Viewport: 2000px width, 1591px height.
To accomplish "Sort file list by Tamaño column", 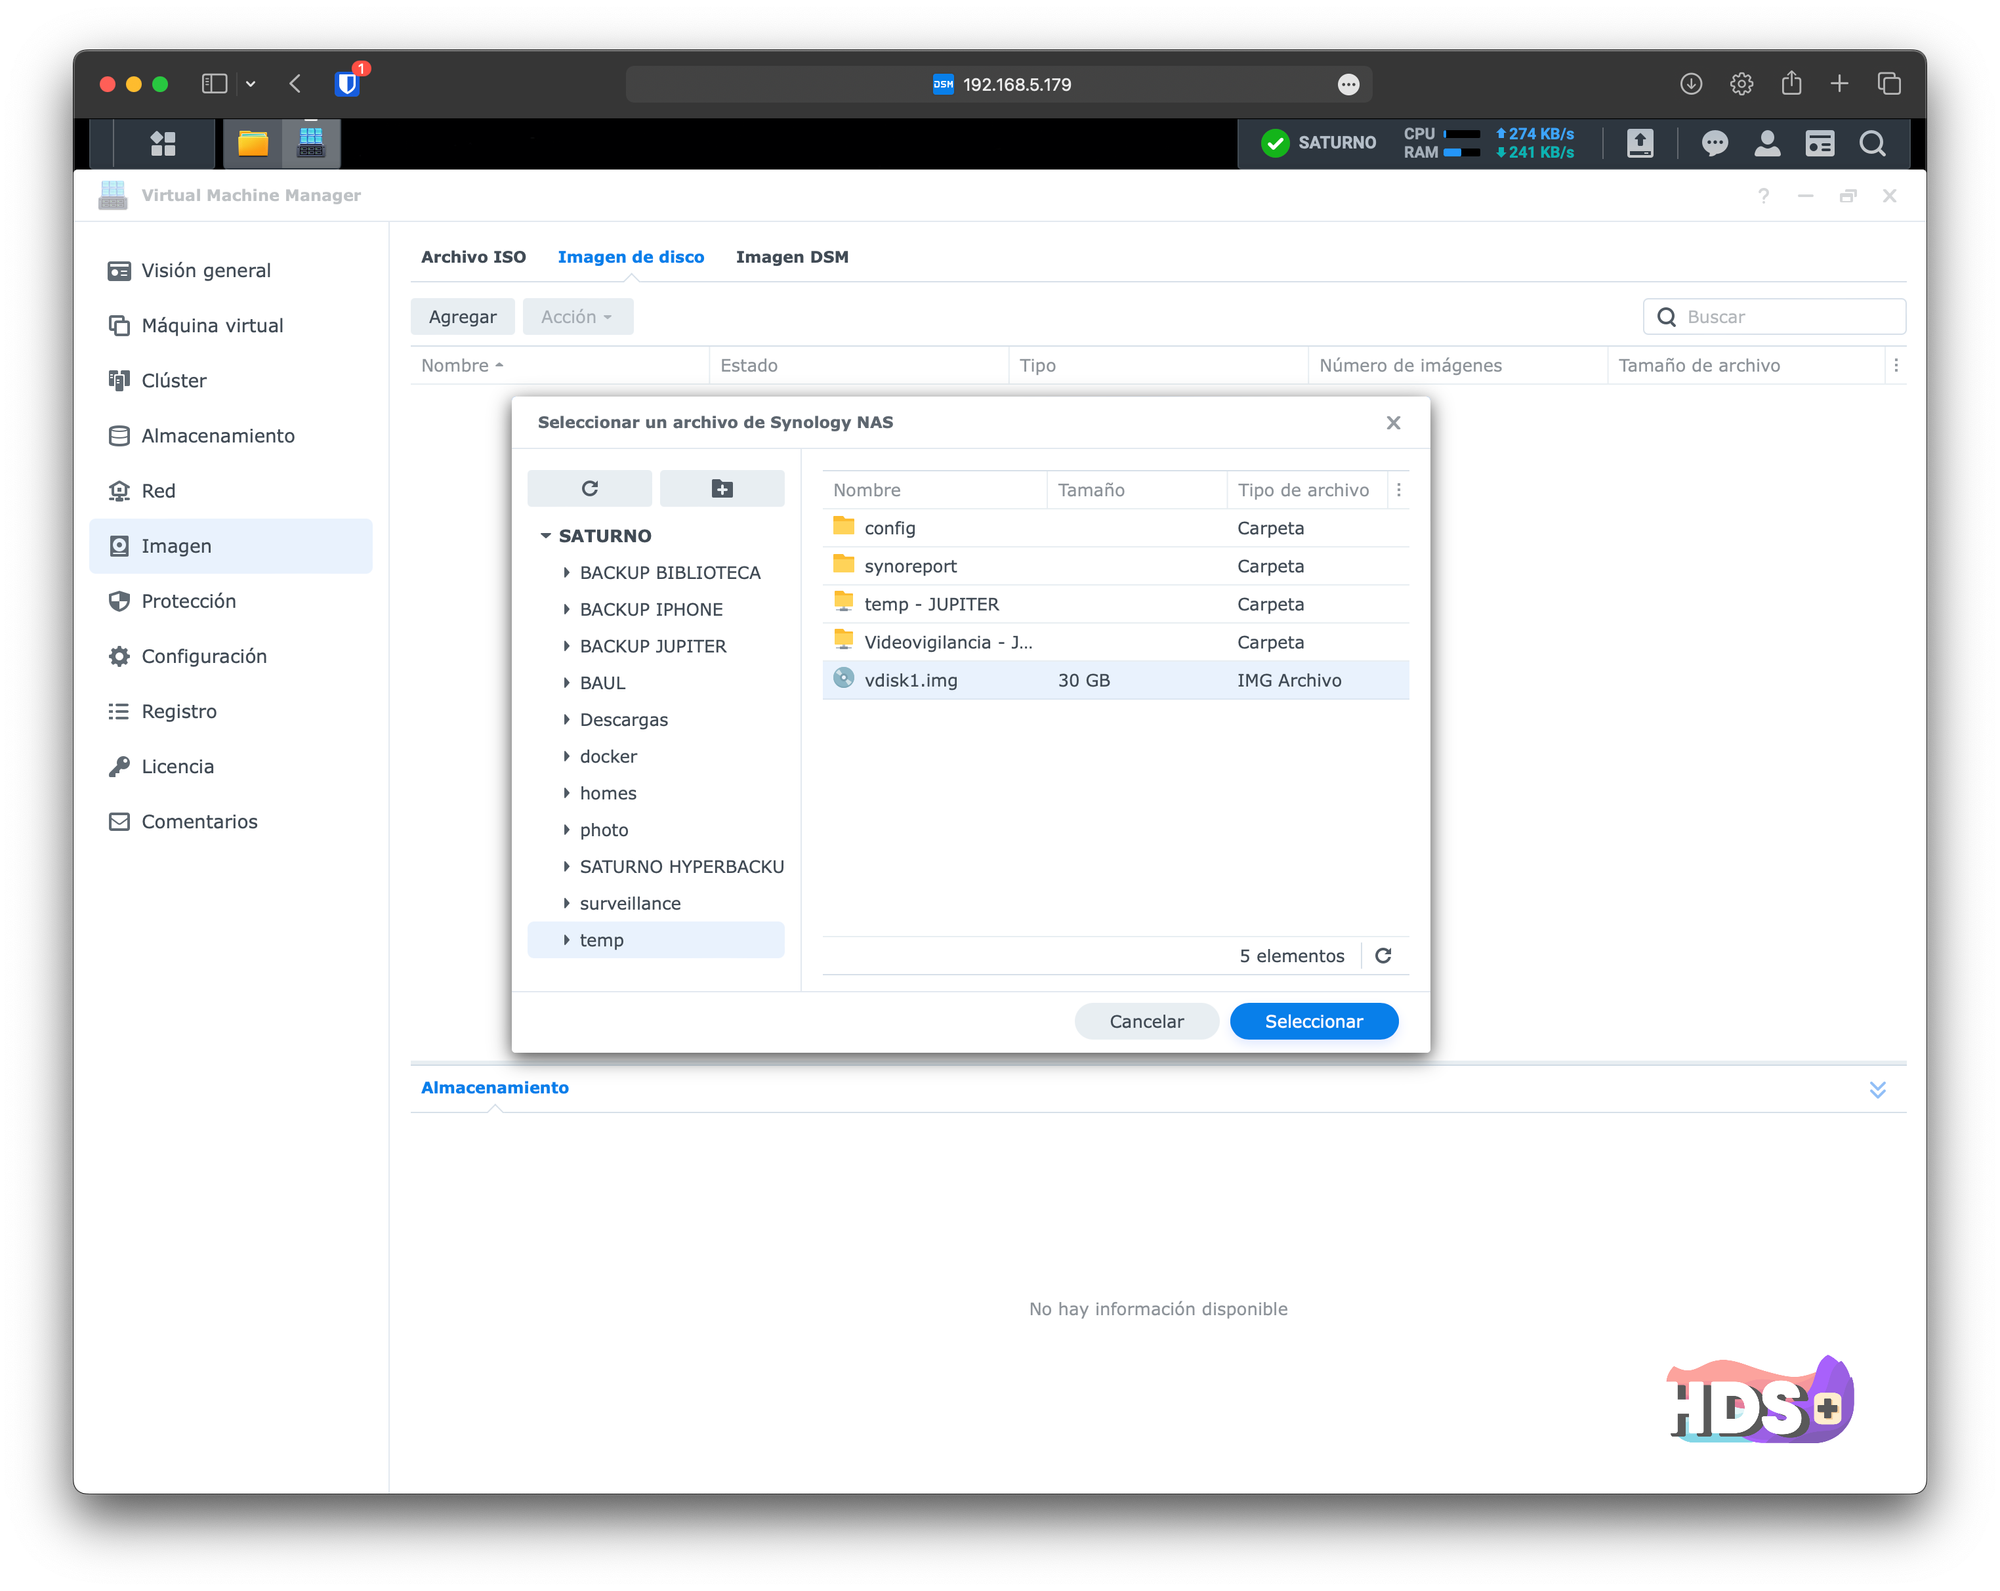I will [x=1136, y=490].
